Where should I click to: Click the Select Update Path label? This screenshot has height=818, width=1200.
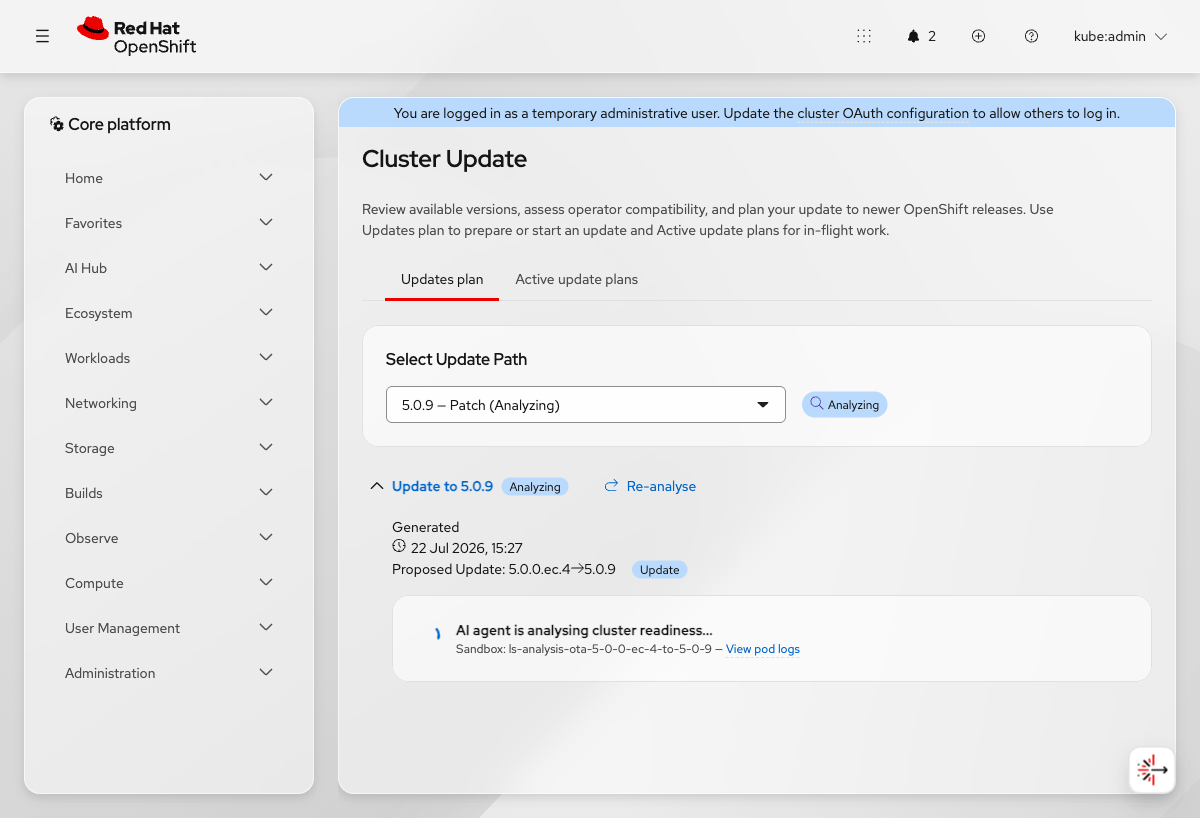456,359
